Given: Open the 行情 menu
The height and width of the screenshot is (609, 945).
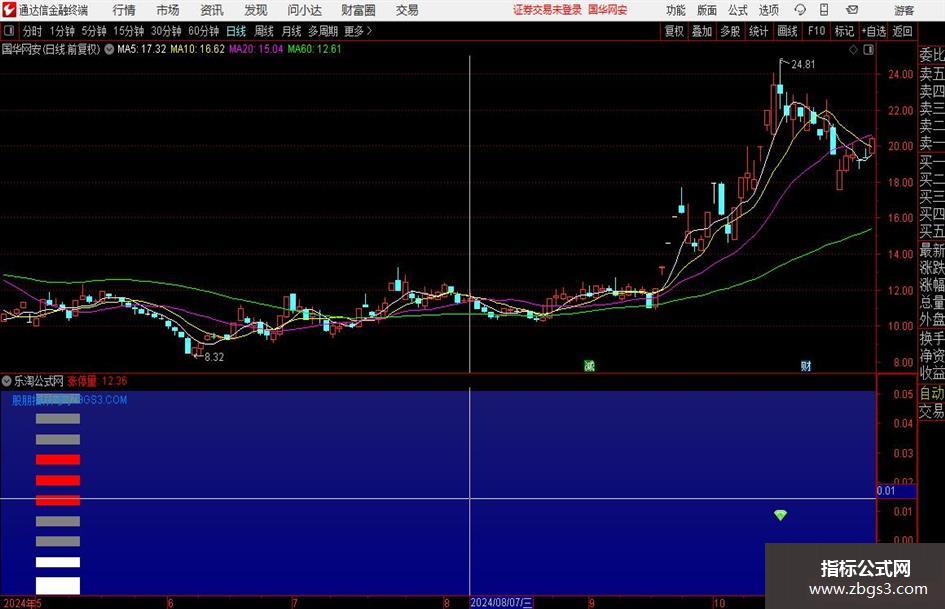Looking at the screenshot, I should (x=124, y=10).
